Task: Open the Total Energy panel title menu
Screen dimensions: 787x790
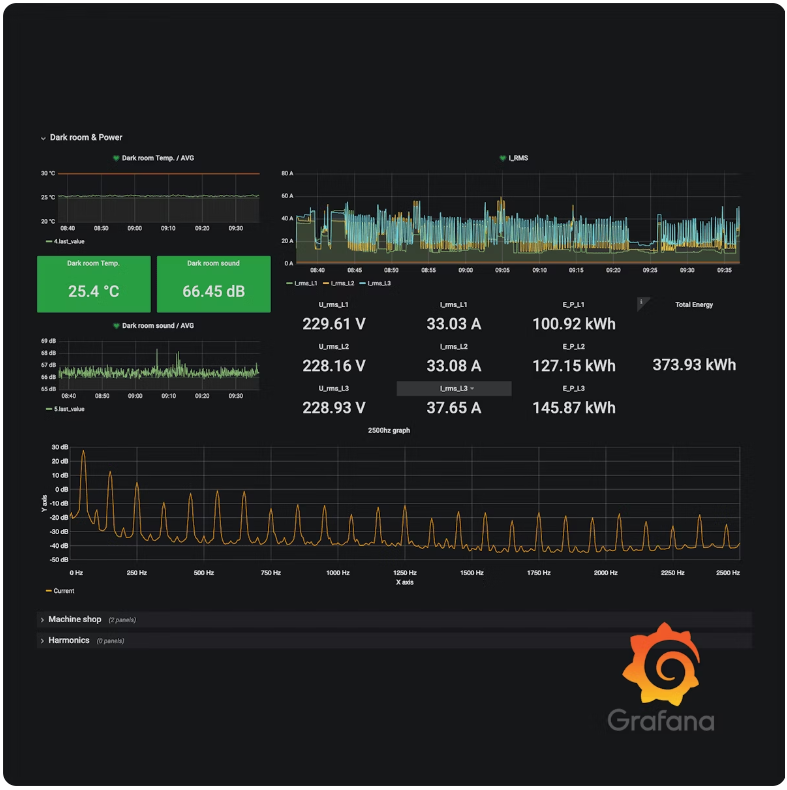Action: point(694,305)
